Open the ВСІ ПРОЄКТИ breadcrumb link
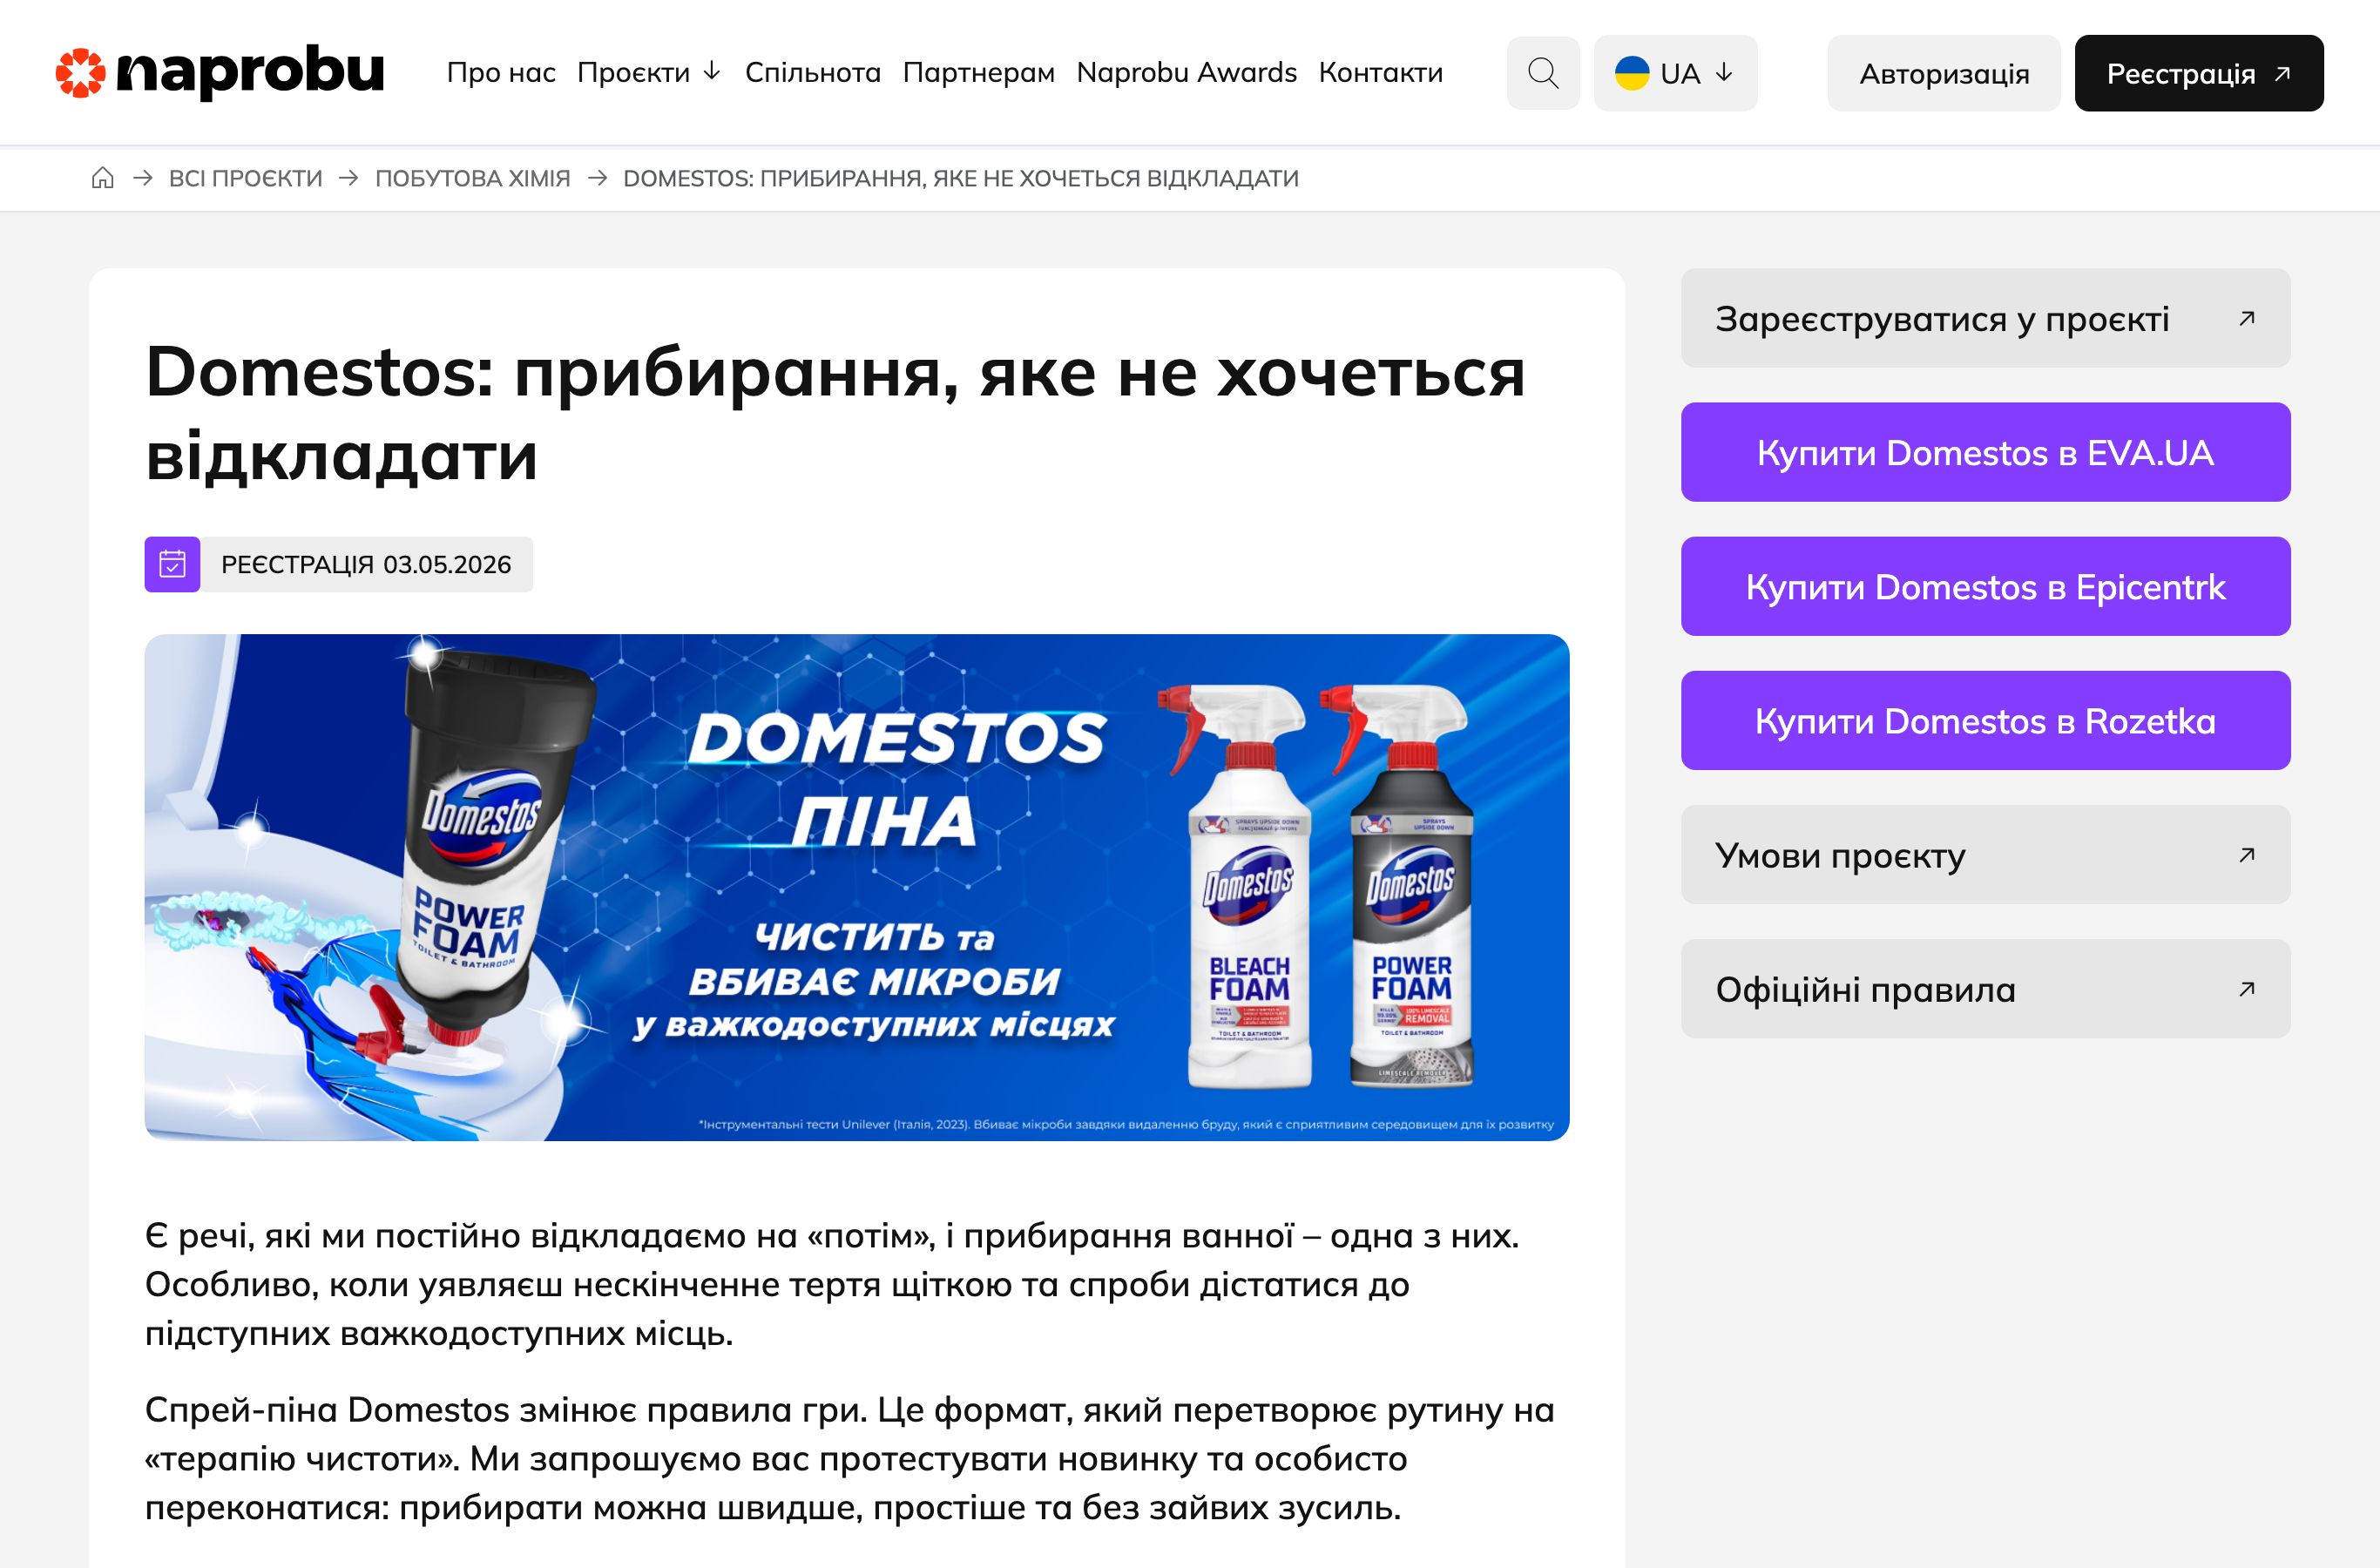 [245, 178]
